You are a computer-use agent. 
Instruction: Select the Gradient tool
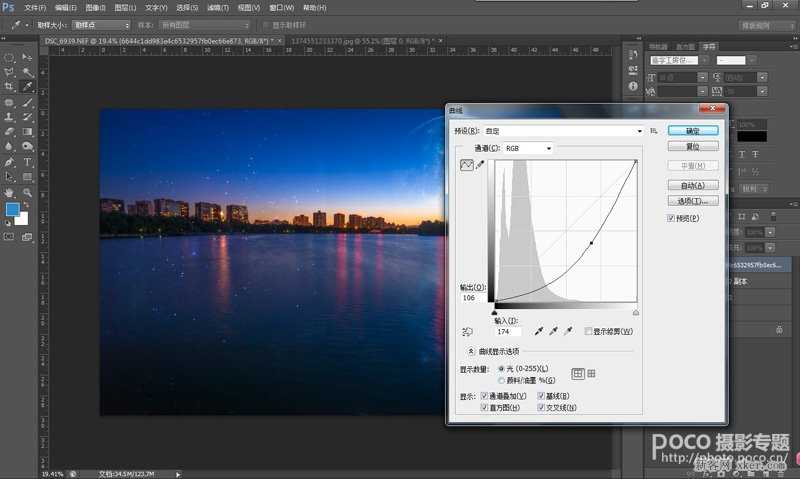click(27, 132)
